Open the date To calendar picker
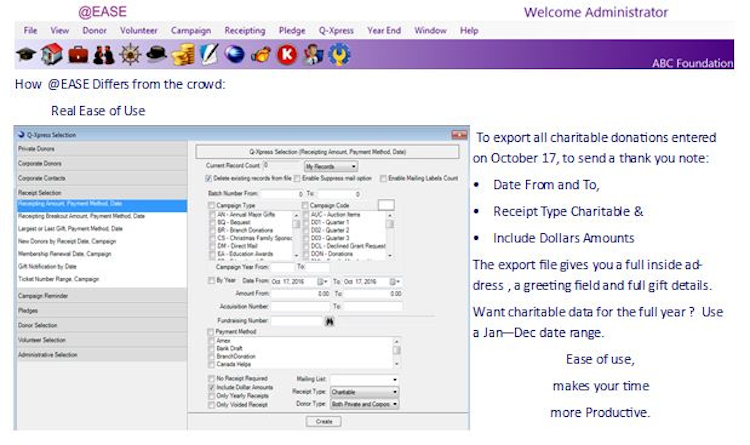This screenshot has width=750, height=445. [395, 282]
